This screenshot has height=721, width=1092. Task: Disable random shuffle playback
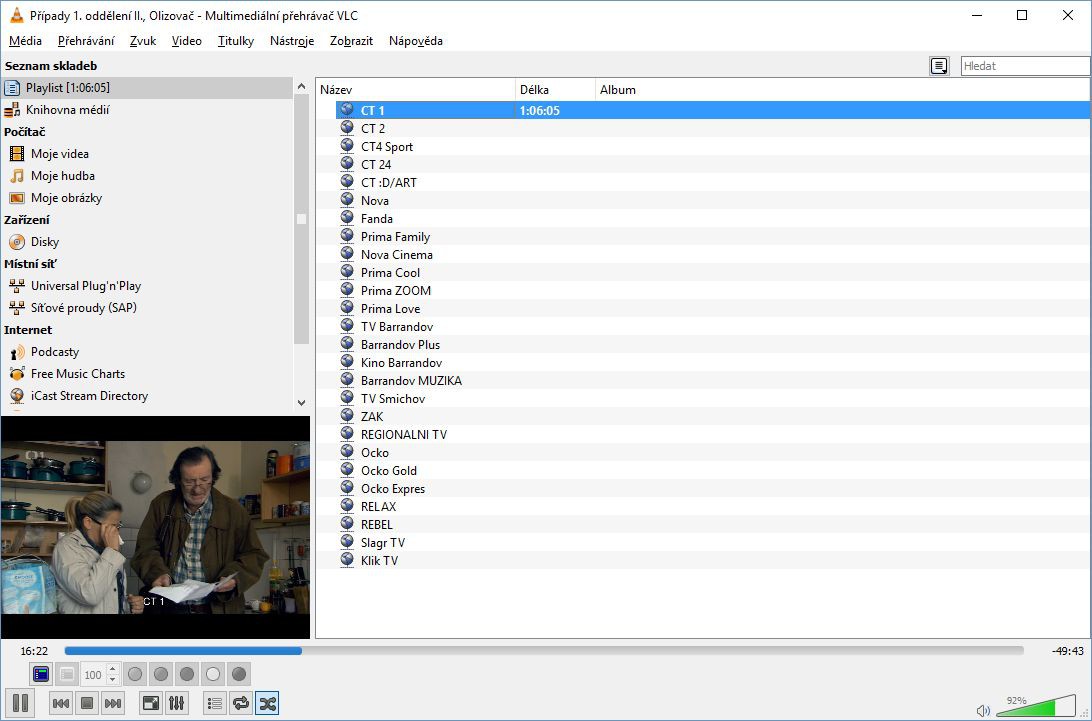click(267, 704)
